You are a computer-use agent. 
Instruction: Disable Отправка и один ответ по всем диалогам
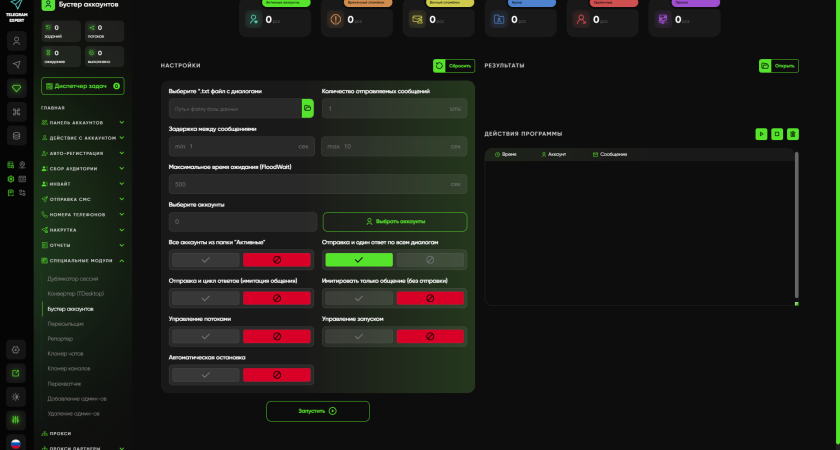[430, 260]
